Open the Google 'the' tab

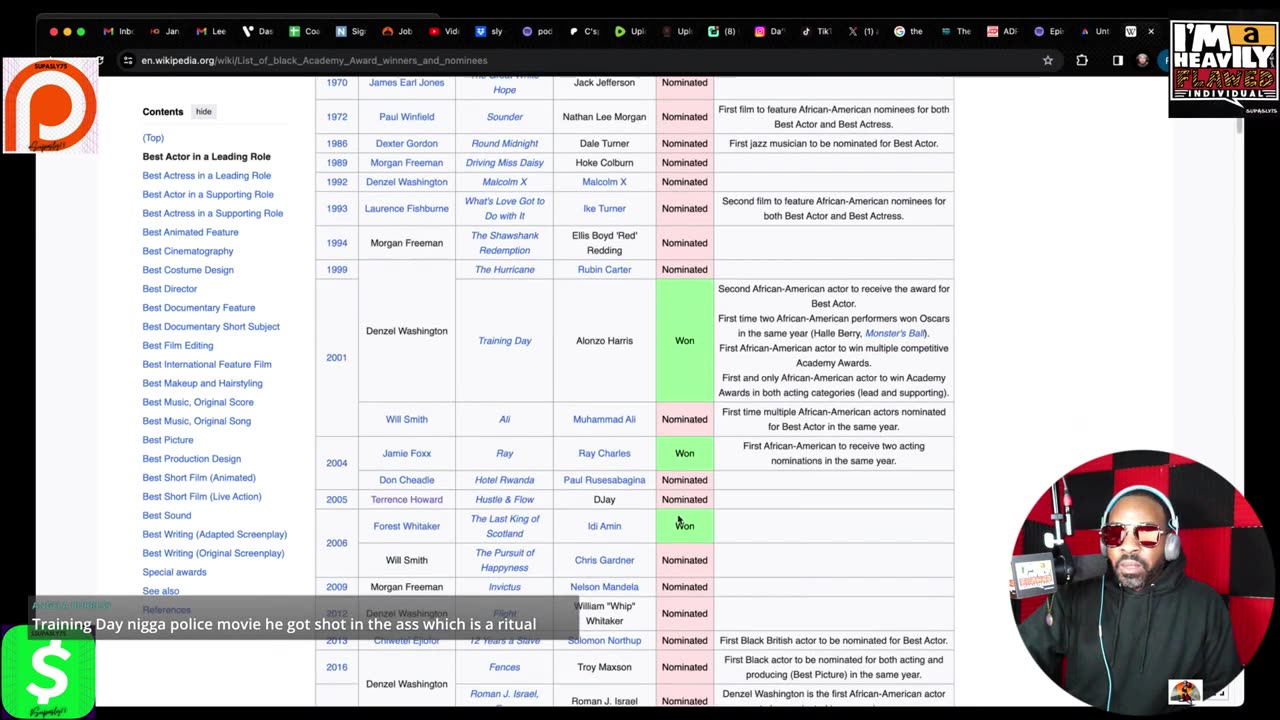click(908, 31)
